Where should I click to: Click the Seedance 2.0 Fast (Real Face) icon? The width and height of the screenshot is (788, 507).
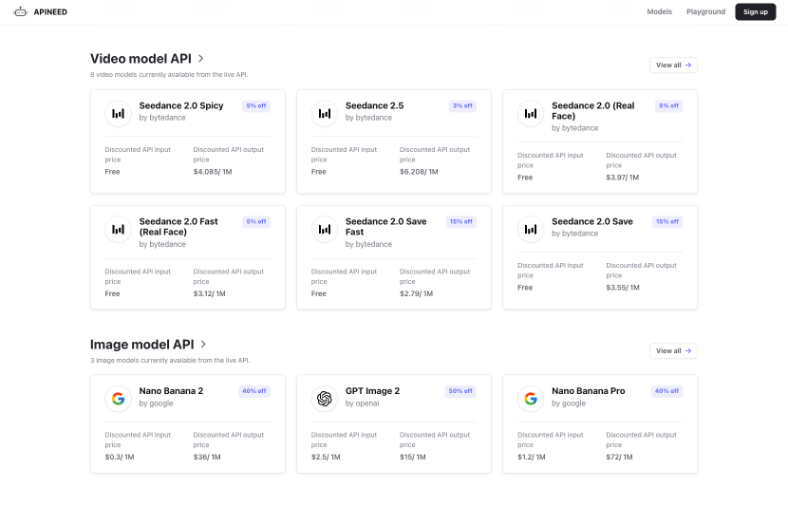click(x=118, y=229)
